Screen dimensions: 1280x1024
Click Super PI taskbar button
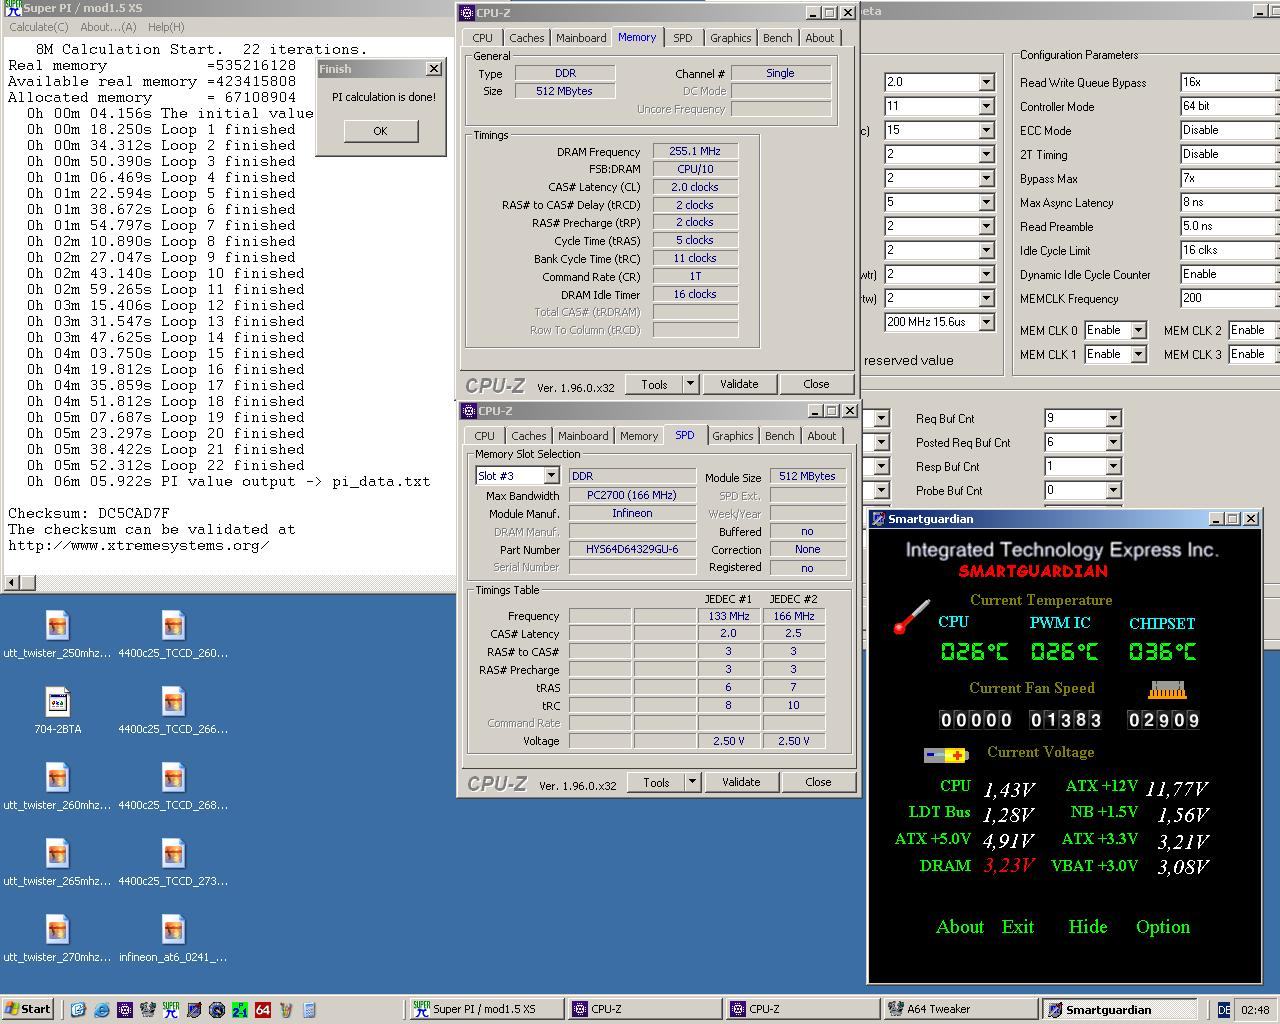click(485, 1010)
